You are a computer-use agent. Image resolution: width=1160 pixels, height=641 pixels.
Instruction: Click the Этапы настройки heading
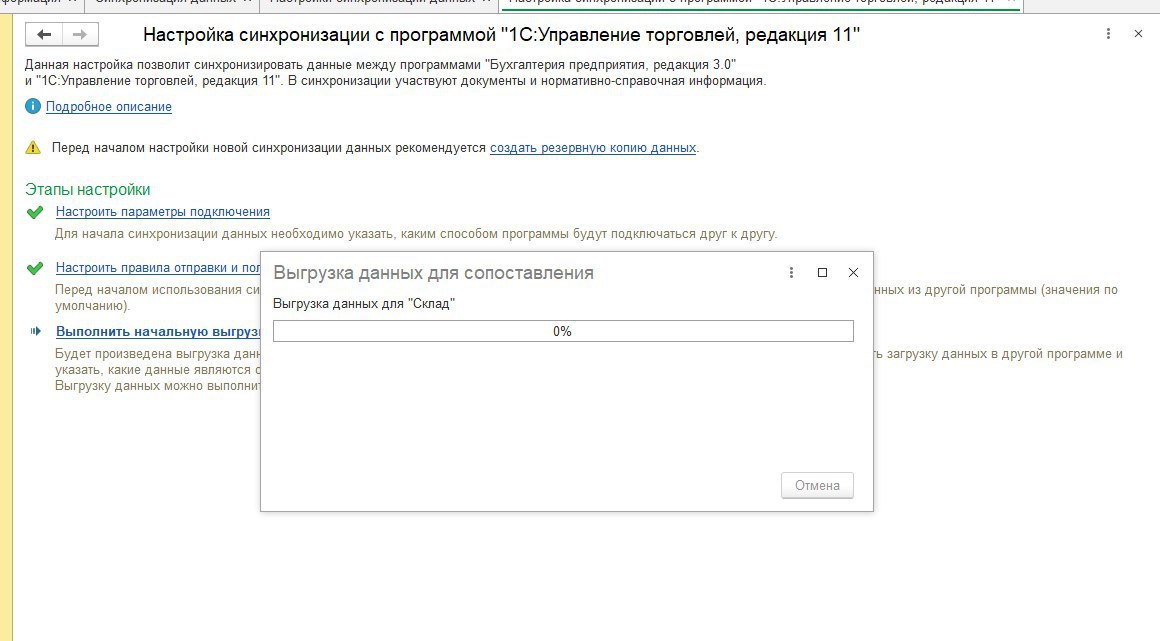pos(87,189)
